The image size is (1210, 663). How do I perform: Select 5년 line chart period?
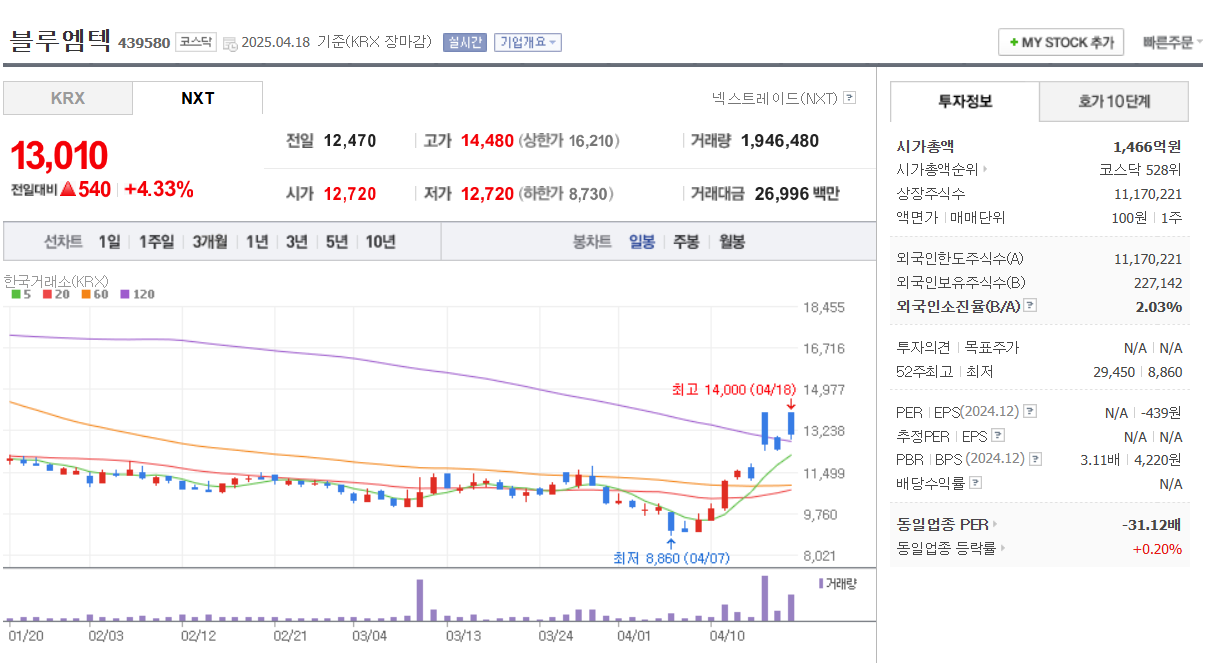tap(337, 242)
